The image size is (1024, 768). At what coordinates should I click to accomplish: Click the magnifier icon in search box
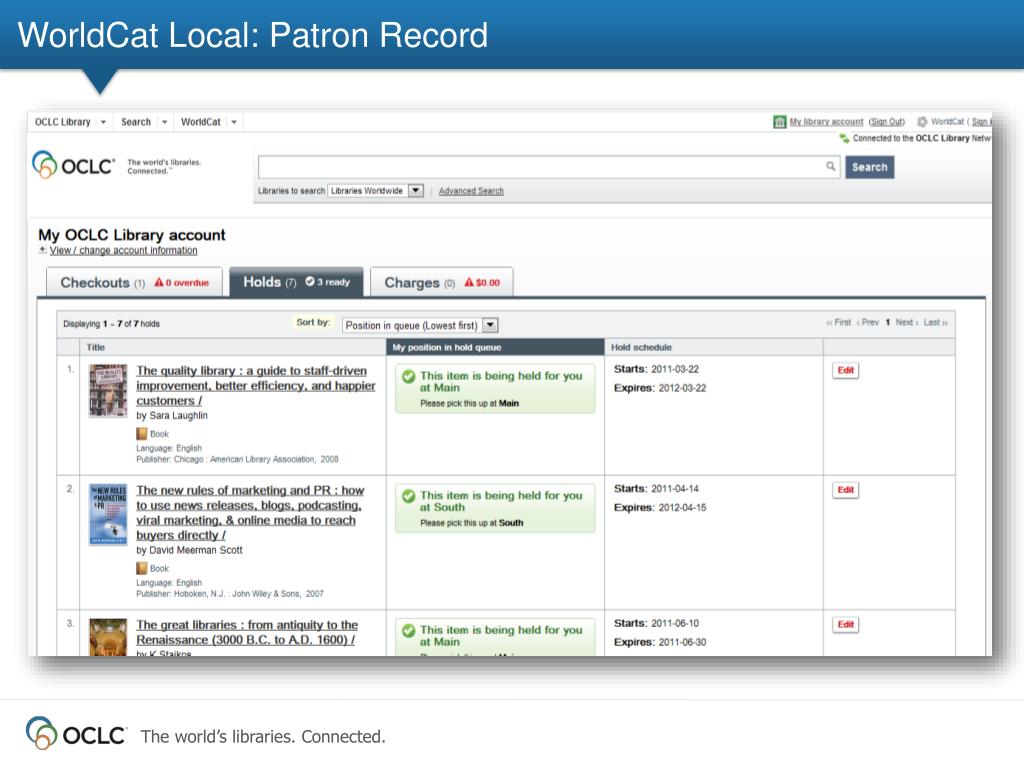(830, 166)
